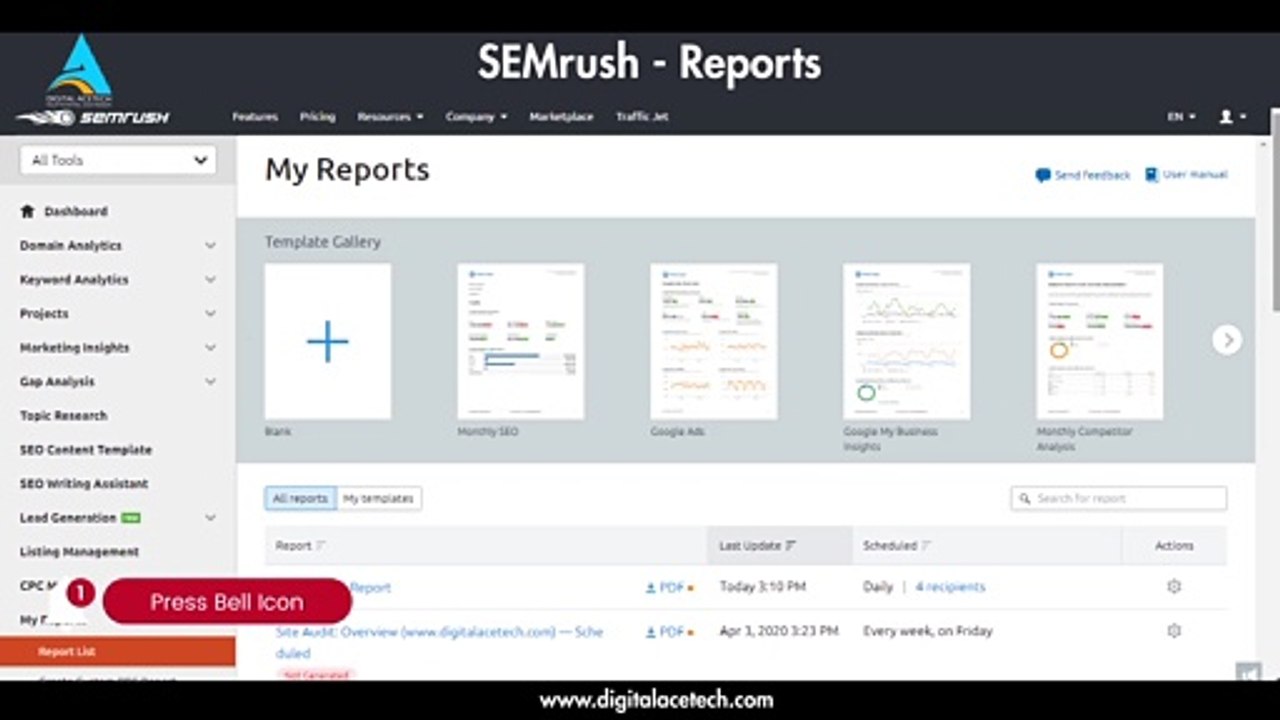Open SEO Content Template

[x=86, y=449]
